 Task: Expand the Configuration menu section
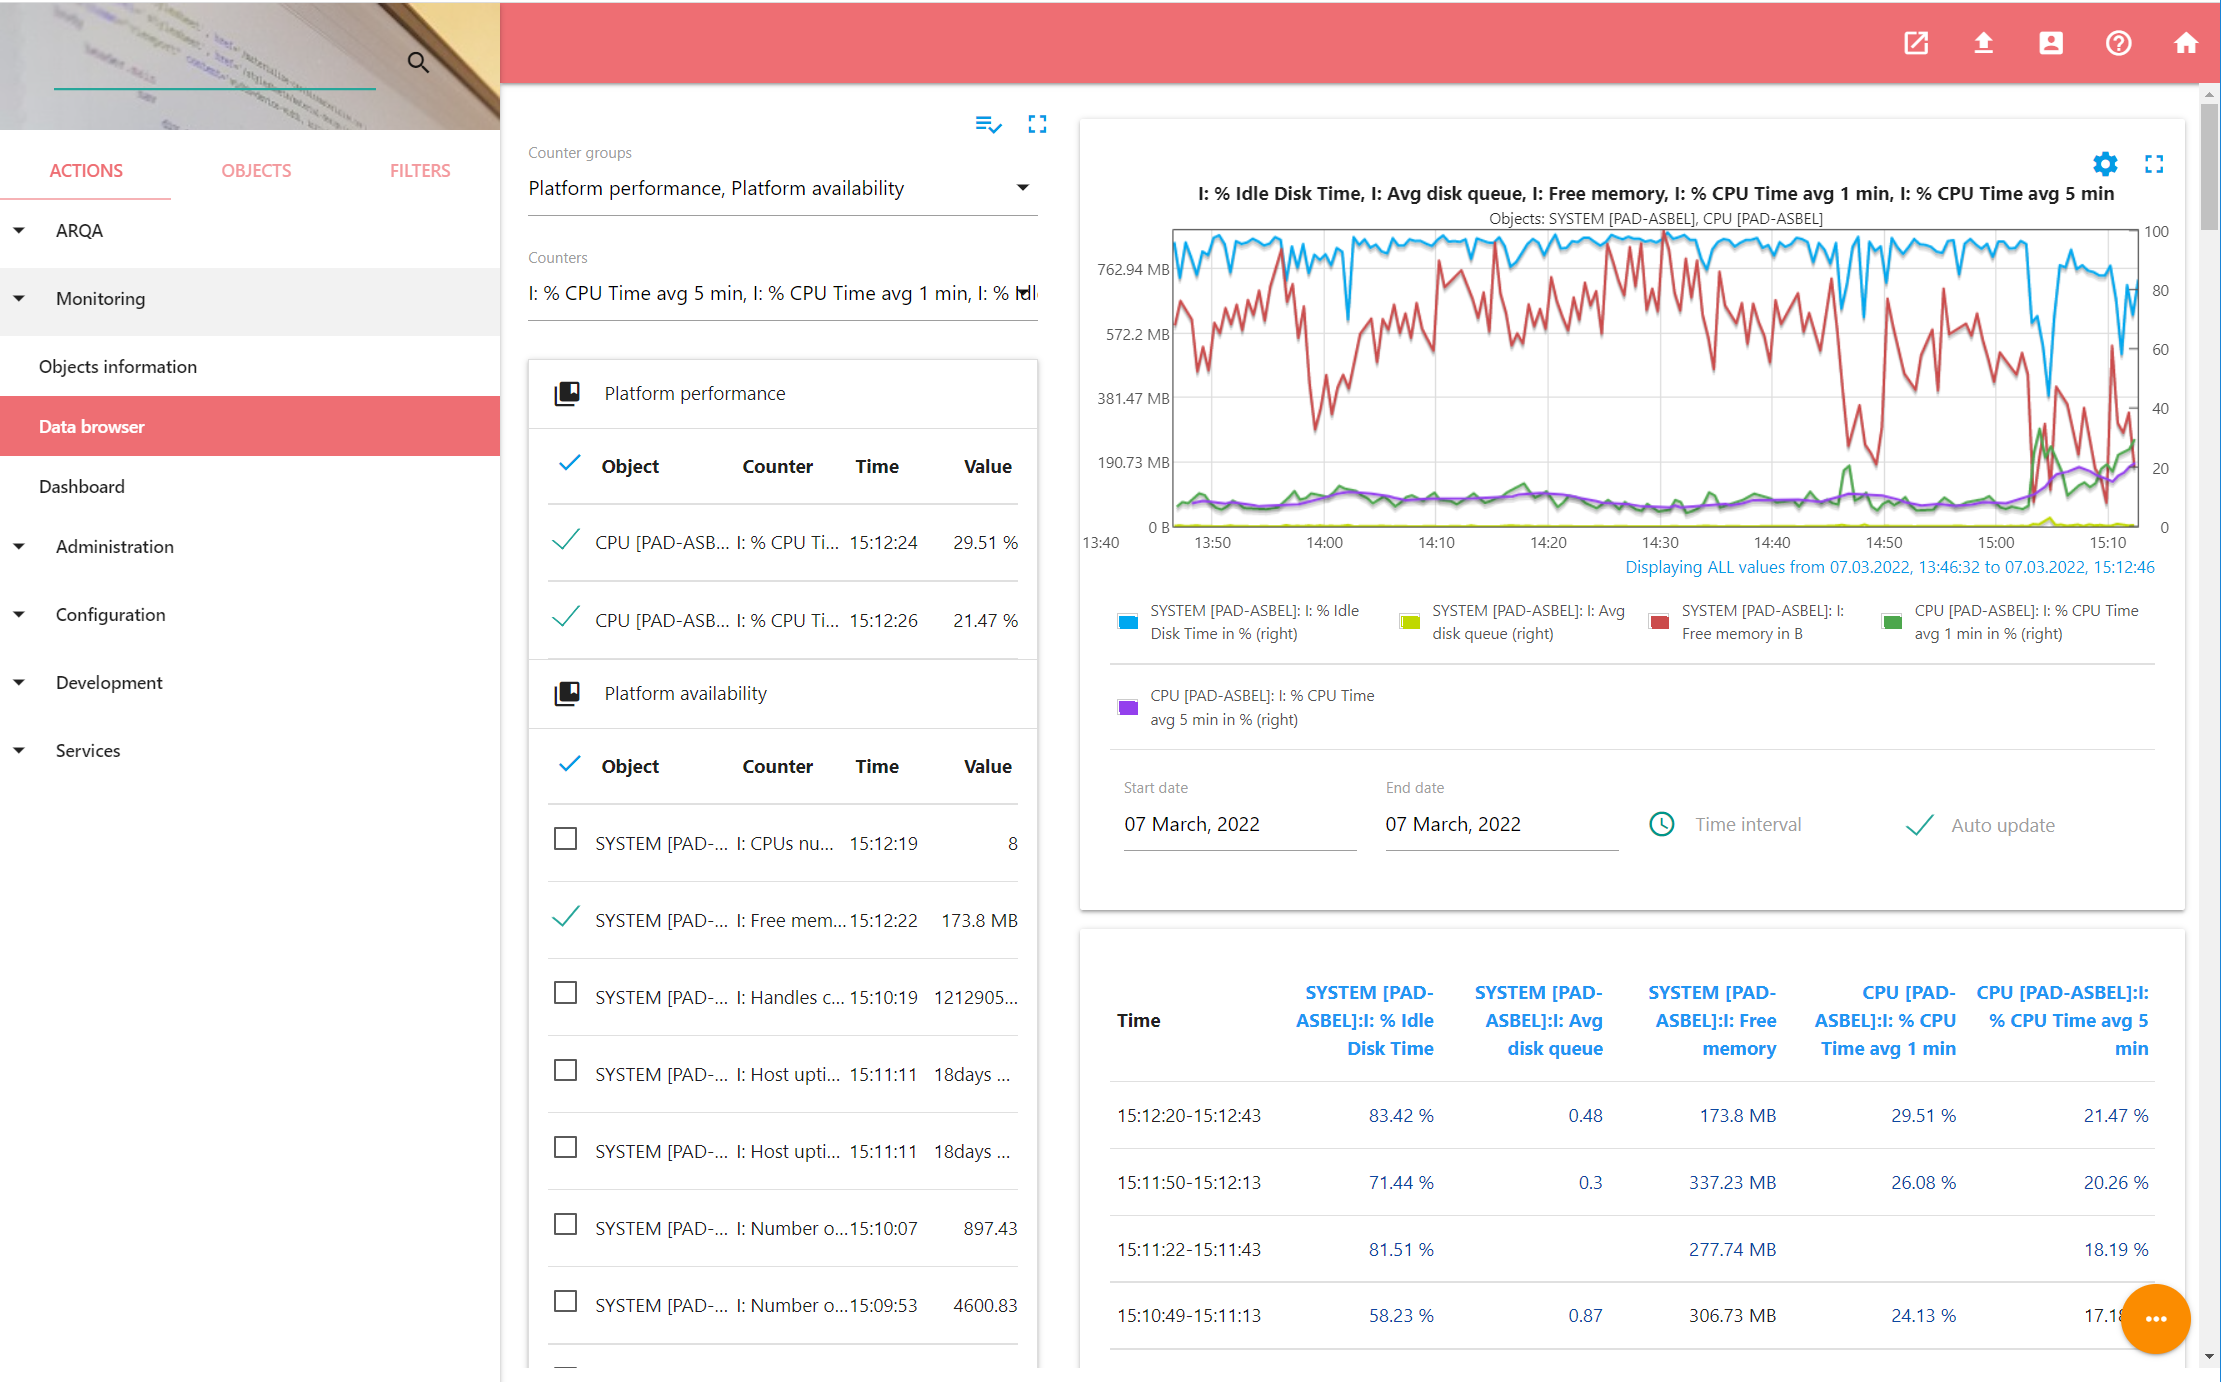pos(250,614)
